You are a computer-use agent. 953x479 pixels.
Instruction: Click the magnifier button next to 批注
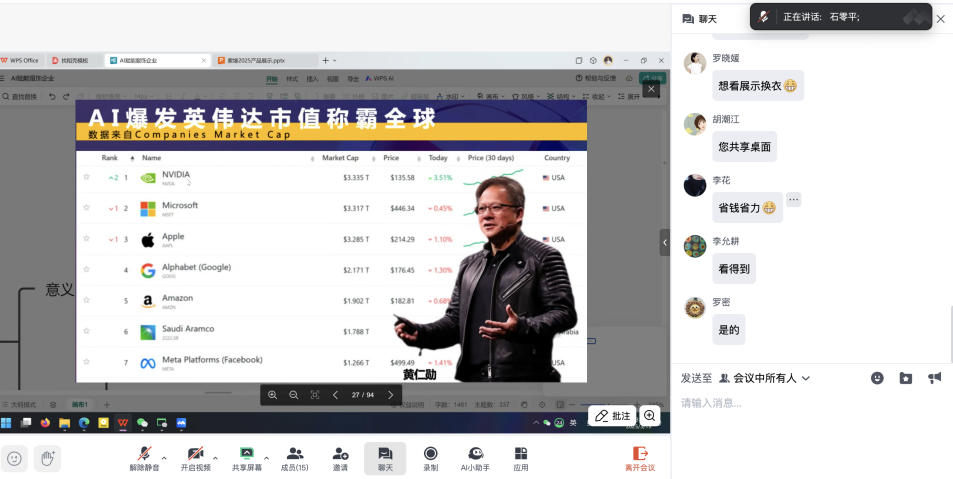coord(650,416)
